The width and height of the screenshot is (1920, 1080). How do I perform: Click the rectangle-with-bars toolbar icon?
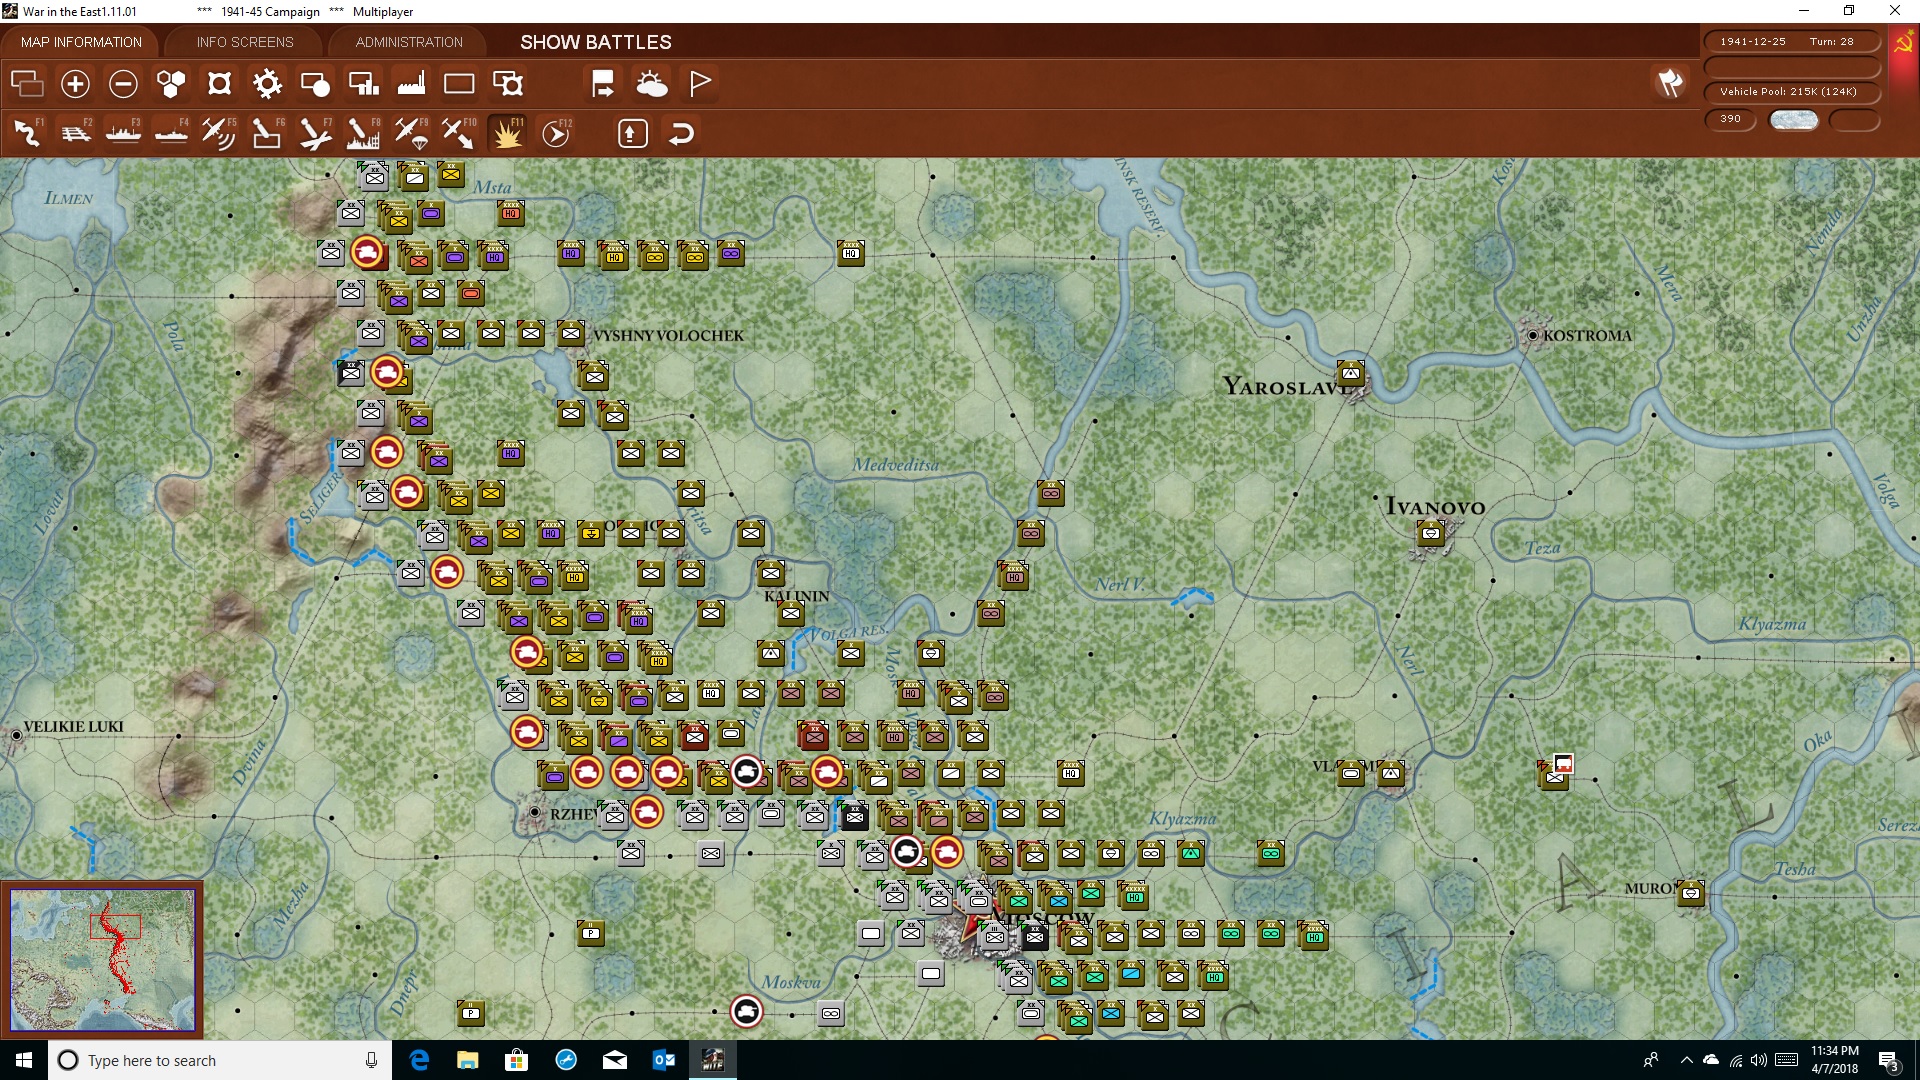tap(363, 84)
